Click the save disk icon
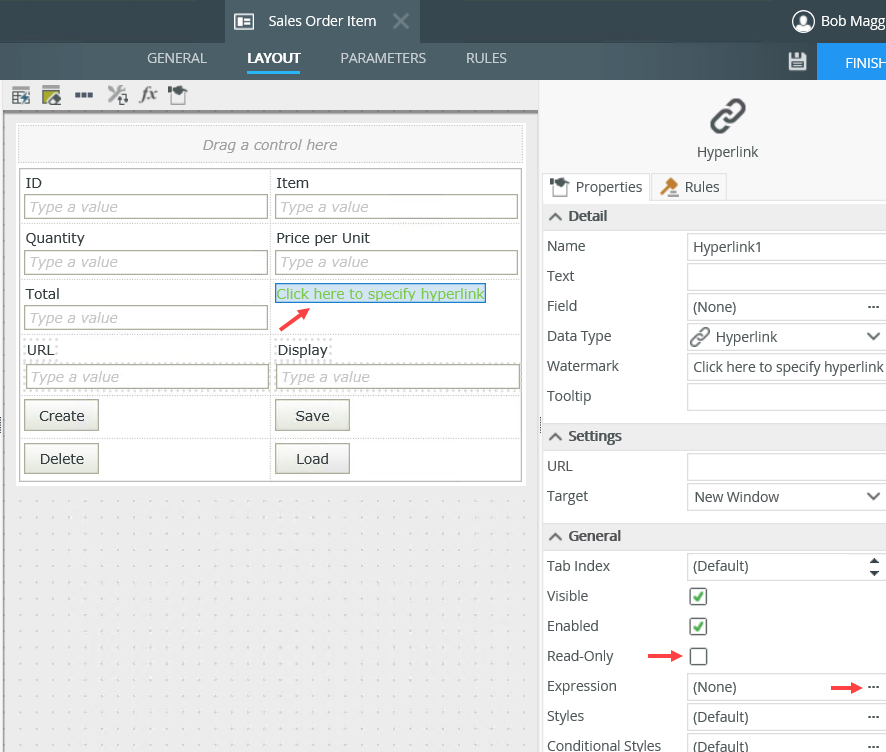This screenshot has width=886, height=752. click(797, 61)
